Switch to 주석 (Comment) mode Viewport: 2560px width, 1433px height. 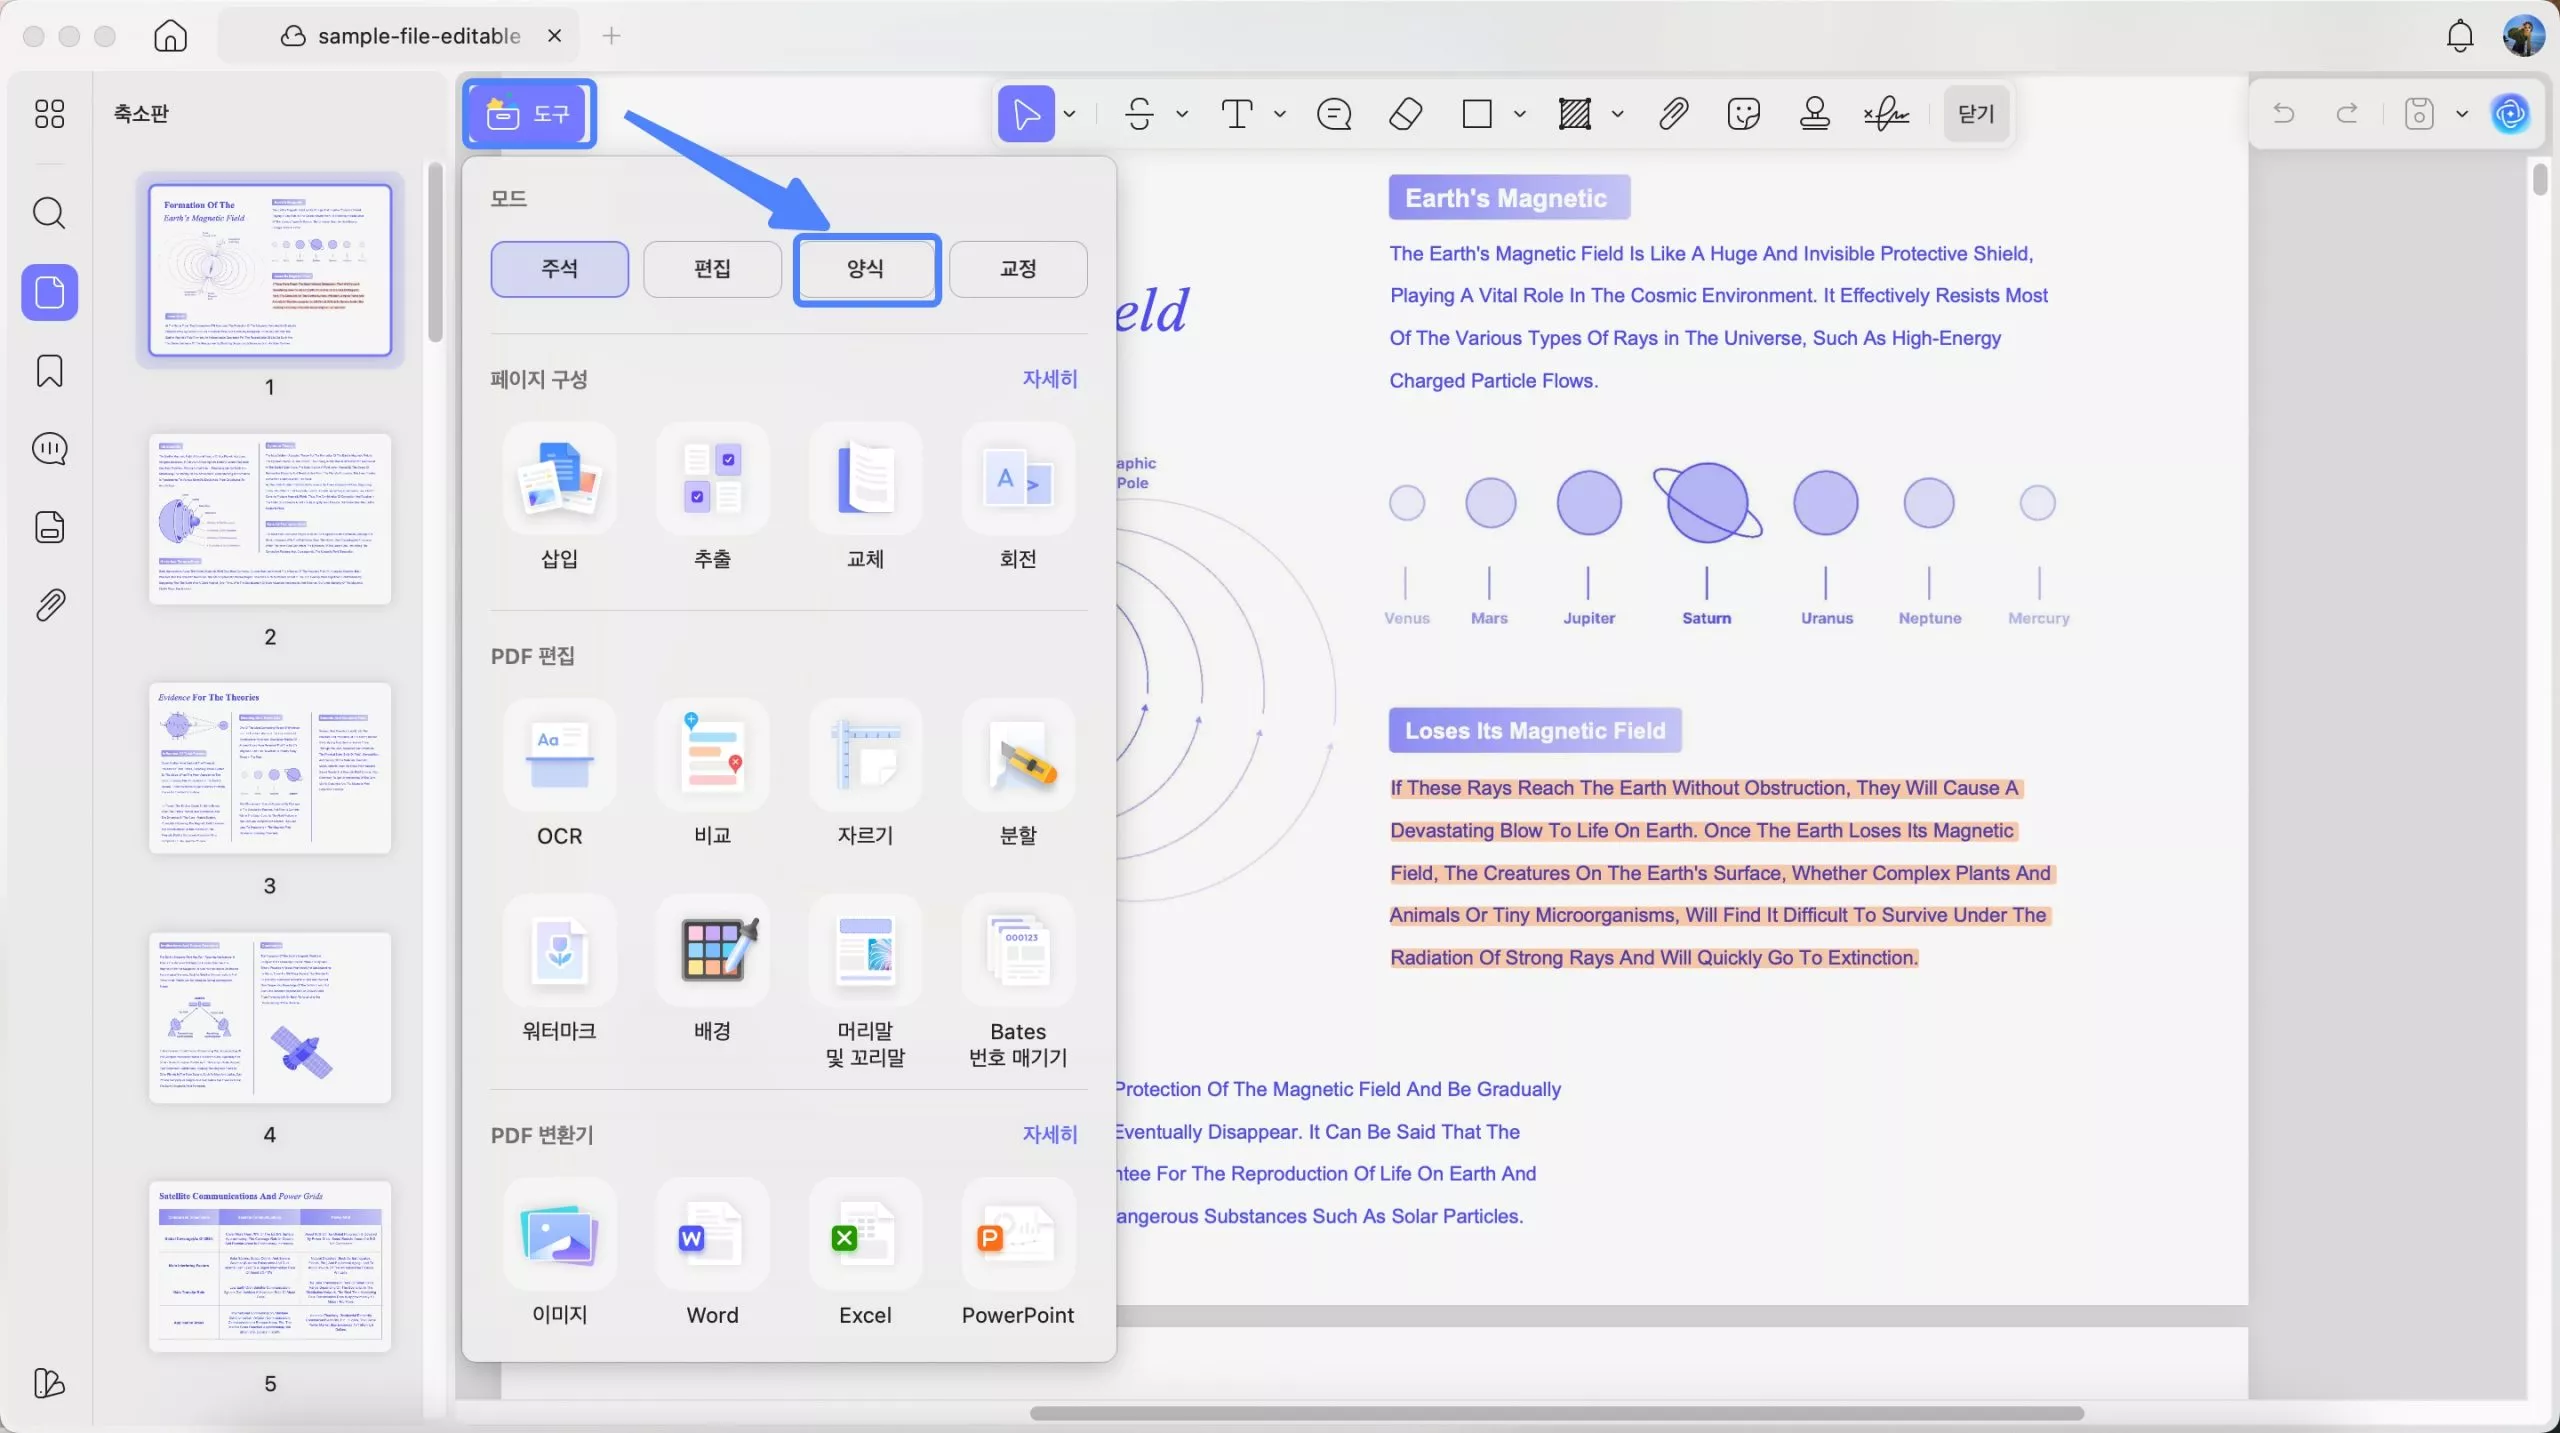pyautogui.click(x=559, y=269)
